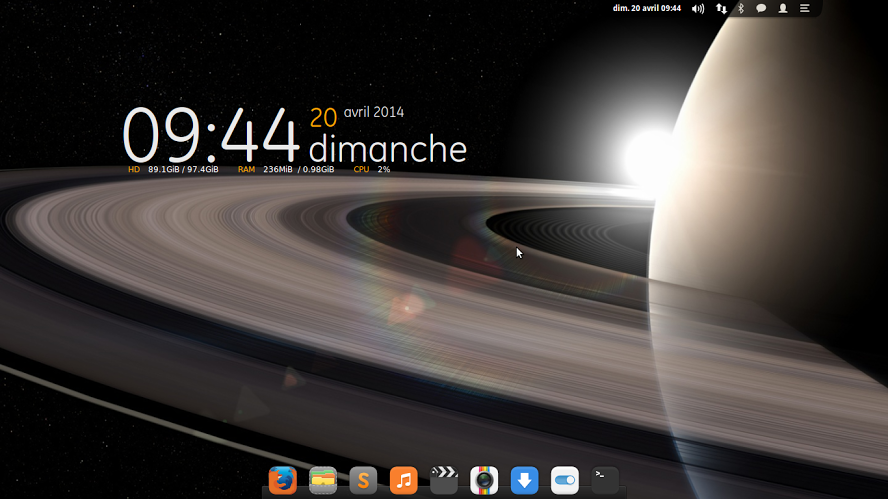The width and height of the screenshot is (888, 499).
Task: Open the blue download arrow app
Action: [524, 480]
